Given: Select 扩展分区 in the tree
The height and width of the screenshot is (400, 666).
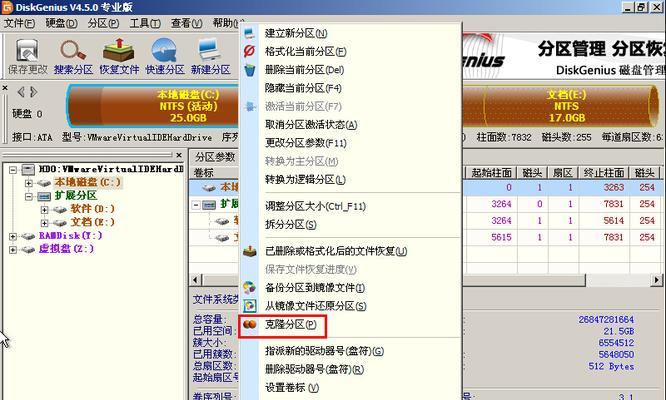Looking at the screenshot, I should tap(76, 196).
